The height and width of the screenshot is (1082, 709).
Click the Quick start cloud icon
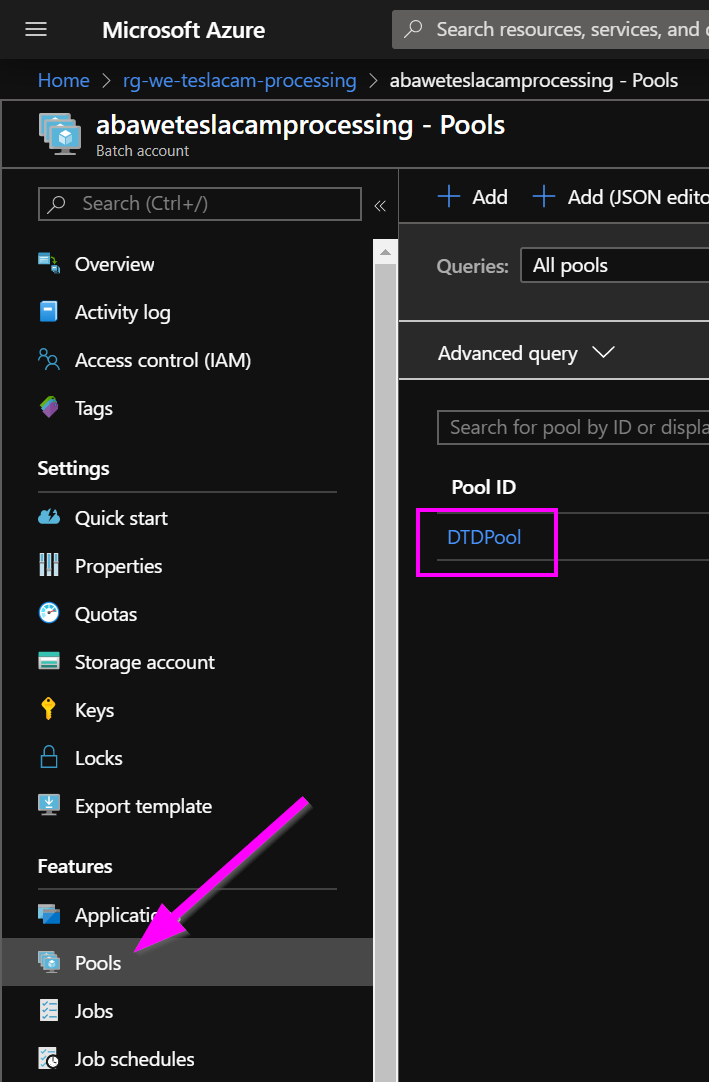[x=48, y=517]
